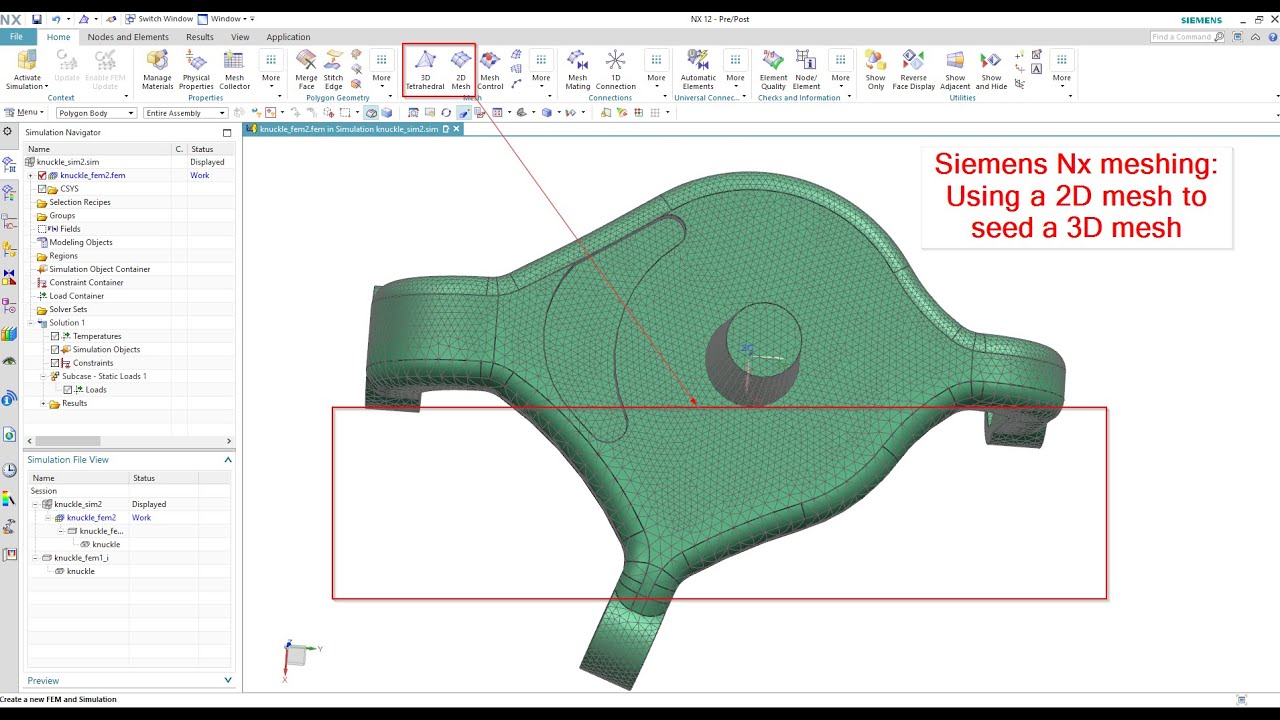Image resolution: width=1280 pixels, height=720 pixels.
Task: Select the Constraint Container row
Action: [86, 283]
